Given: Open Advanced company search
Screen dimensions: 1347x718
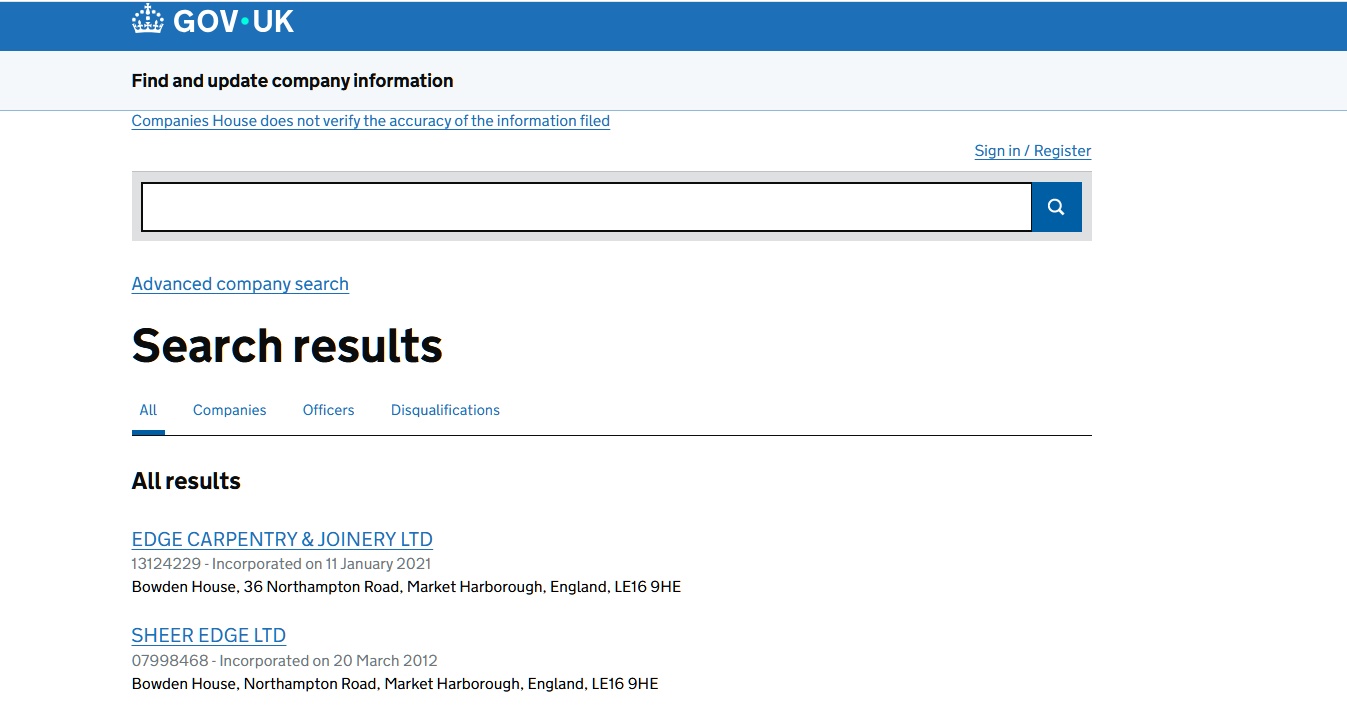Looking at the screenshot, I should coord(240,284).
